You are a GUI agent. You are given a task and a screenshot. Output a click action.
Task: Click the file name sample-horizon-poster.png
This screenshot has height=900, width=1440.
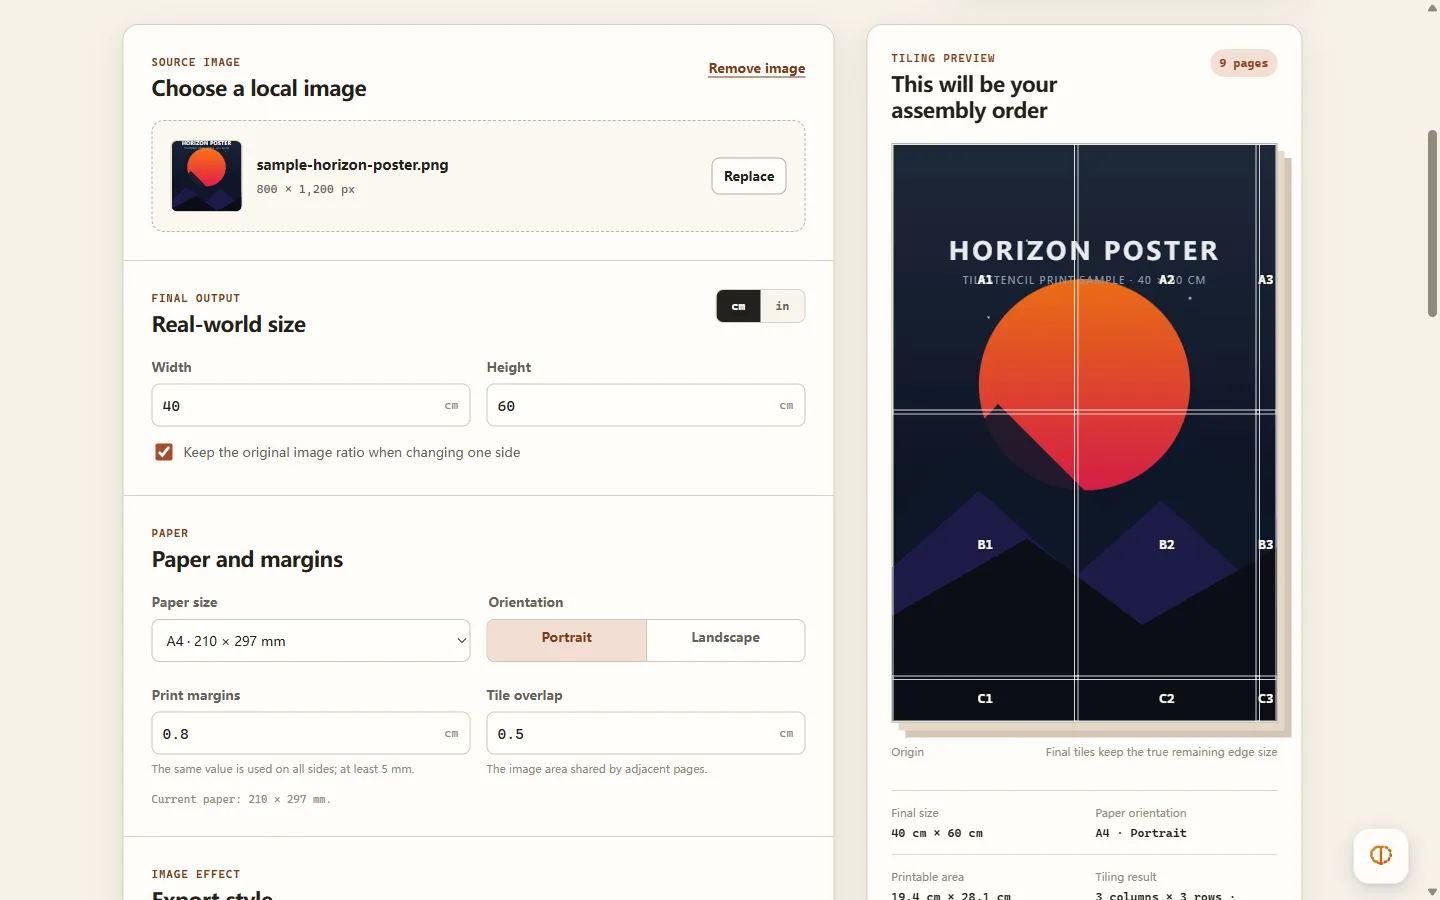click(x=352, y=165)
